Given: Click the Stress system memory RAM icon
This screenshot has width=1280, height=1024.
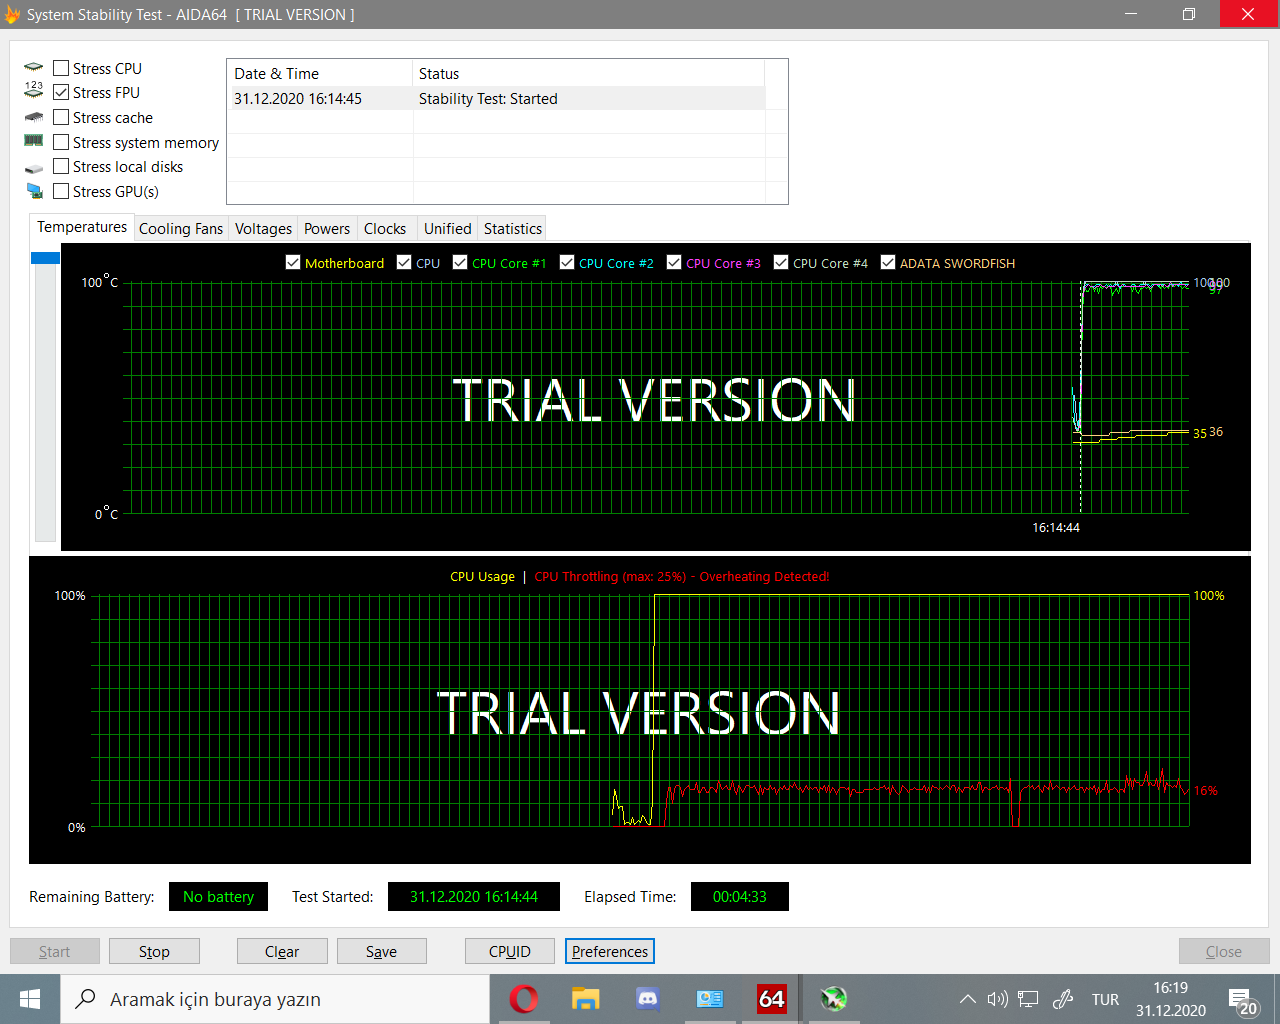Looking at the screenshot, I should point(33,141).
